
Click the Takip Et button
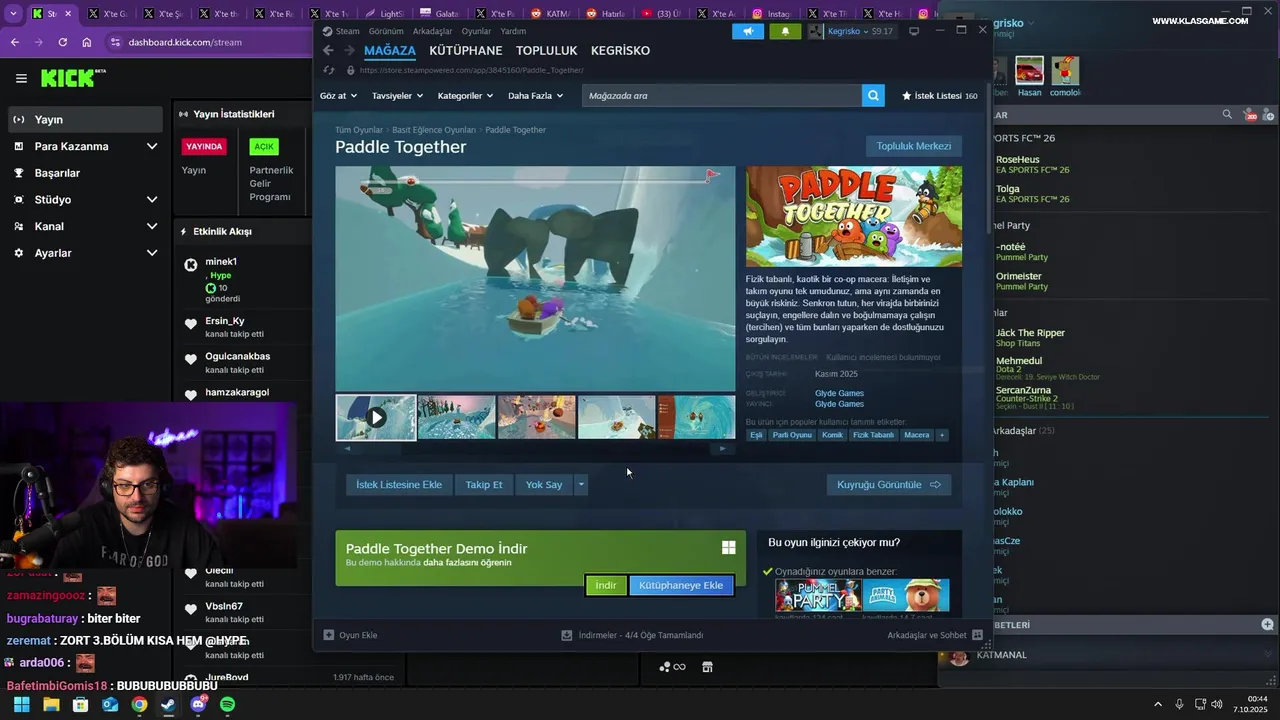[484, 485]
